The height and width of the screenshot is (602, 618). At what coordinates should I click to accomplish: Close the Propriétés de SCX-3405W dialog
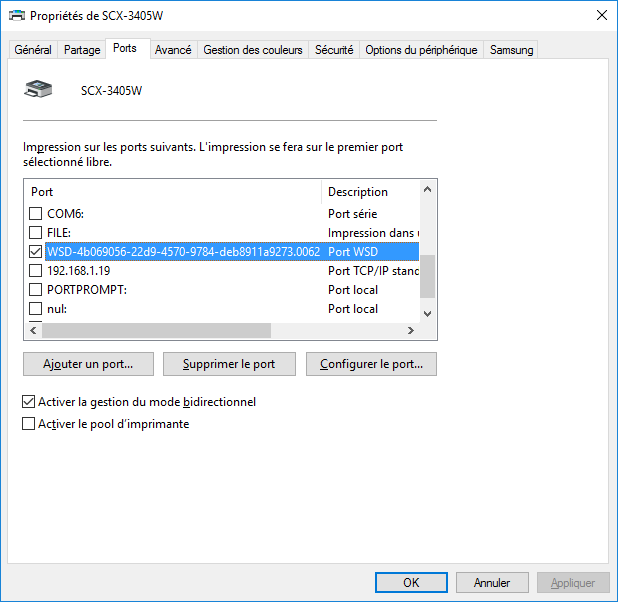602,15
